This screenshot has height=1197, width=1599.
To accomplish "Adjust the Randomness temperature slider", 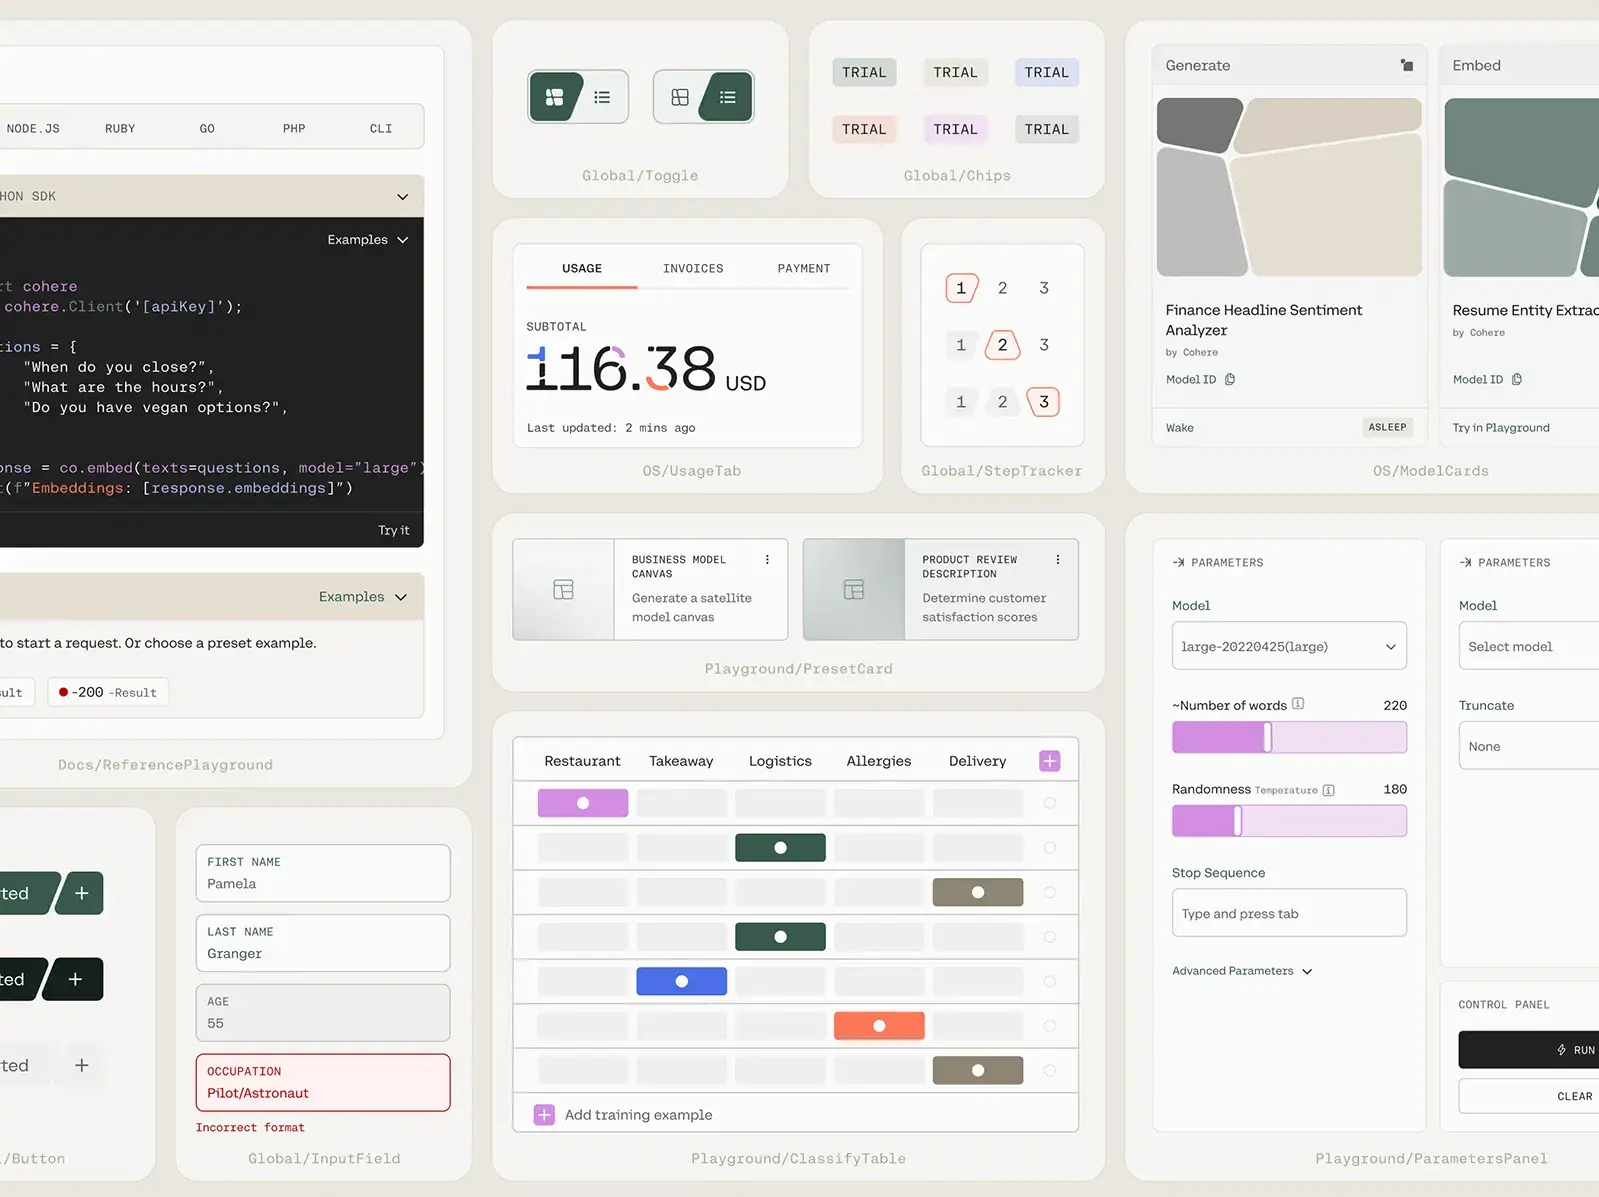I will pyautogui.click(x=1238, y=821).
